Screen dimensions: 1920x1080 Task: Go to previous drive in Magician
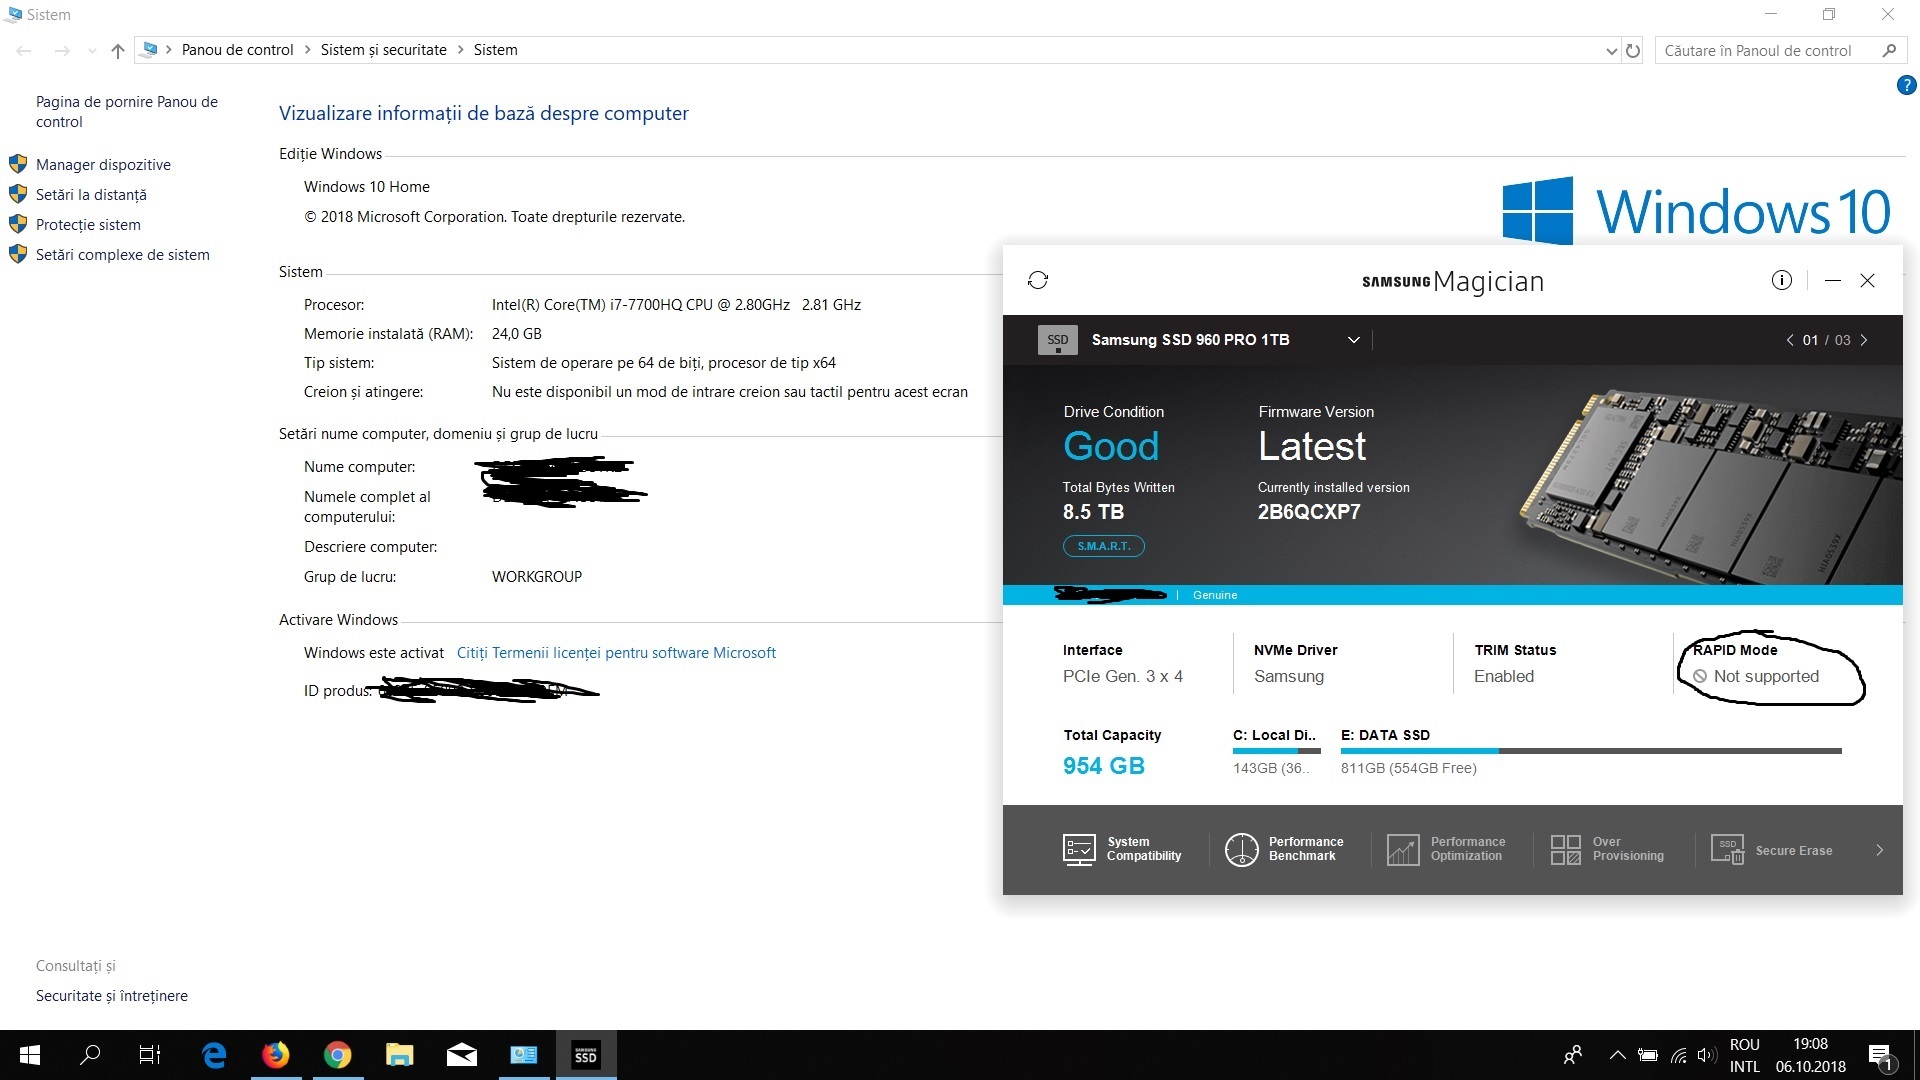click(x=1789, y=340)
